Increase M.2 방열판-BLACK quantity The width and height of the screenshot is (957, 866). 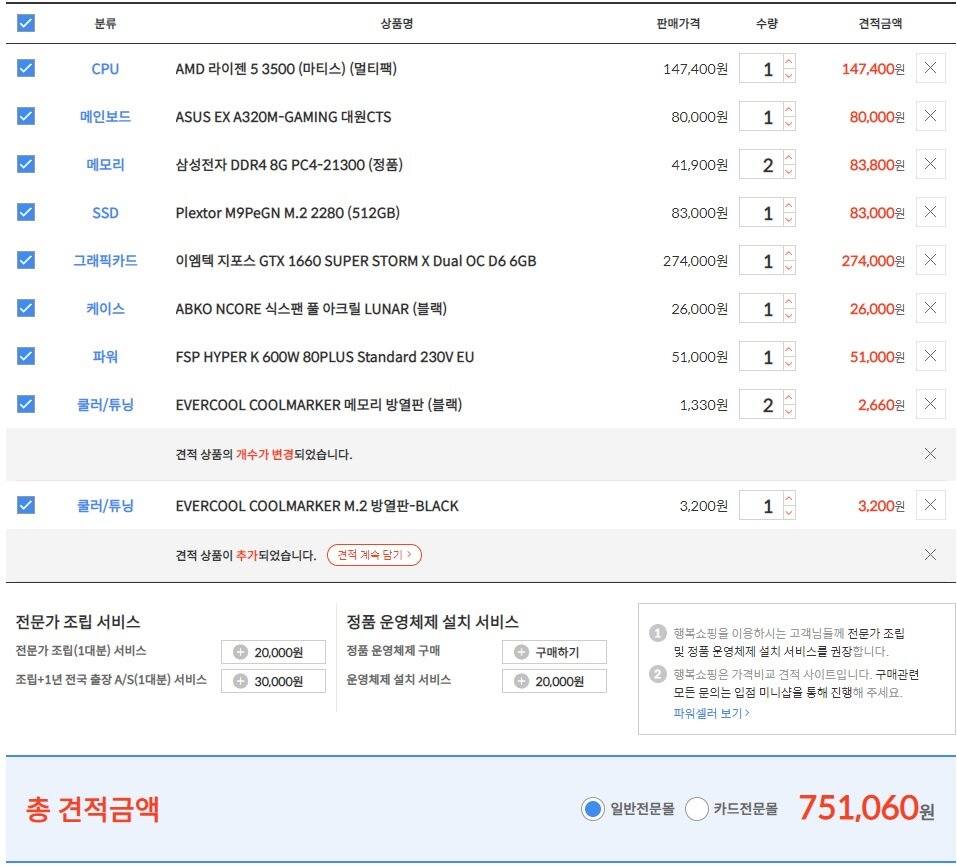pos(789,498)
